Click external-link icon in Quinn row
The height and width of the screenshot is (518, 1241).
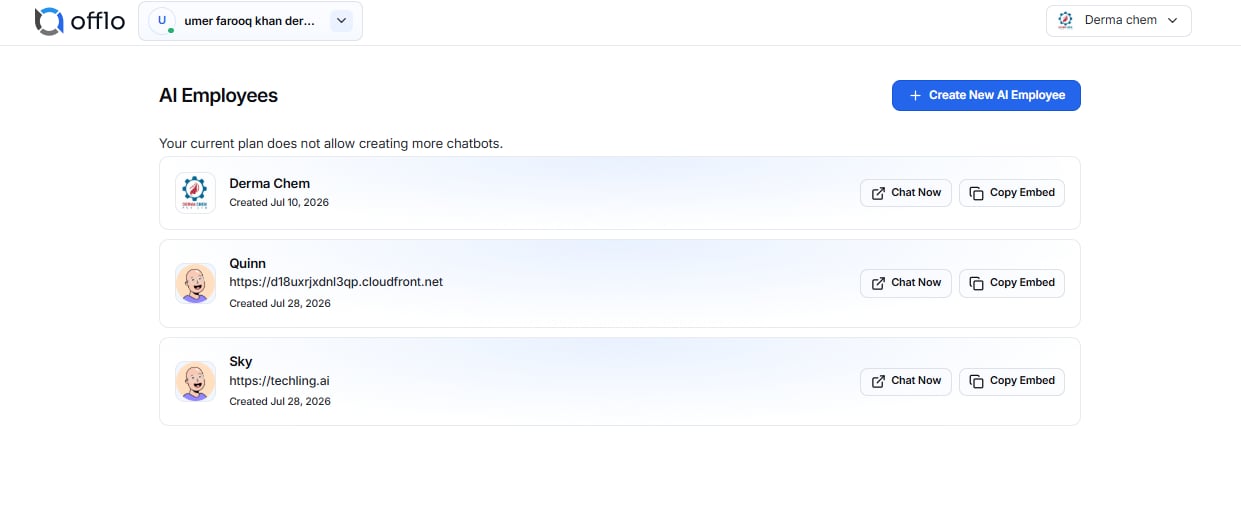tap(878, 283)
